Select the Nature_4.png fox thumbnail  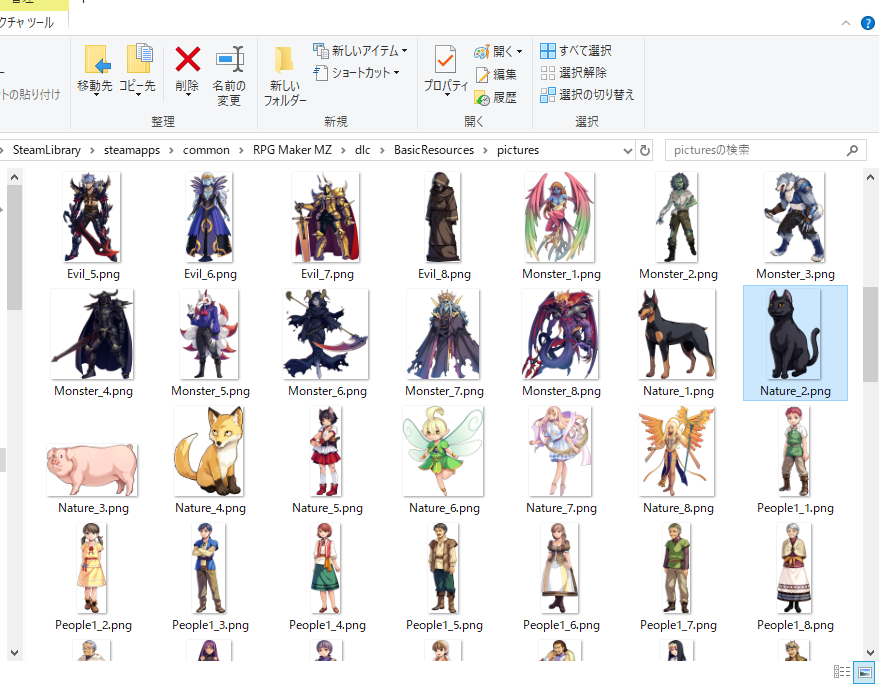click(209, 452)
